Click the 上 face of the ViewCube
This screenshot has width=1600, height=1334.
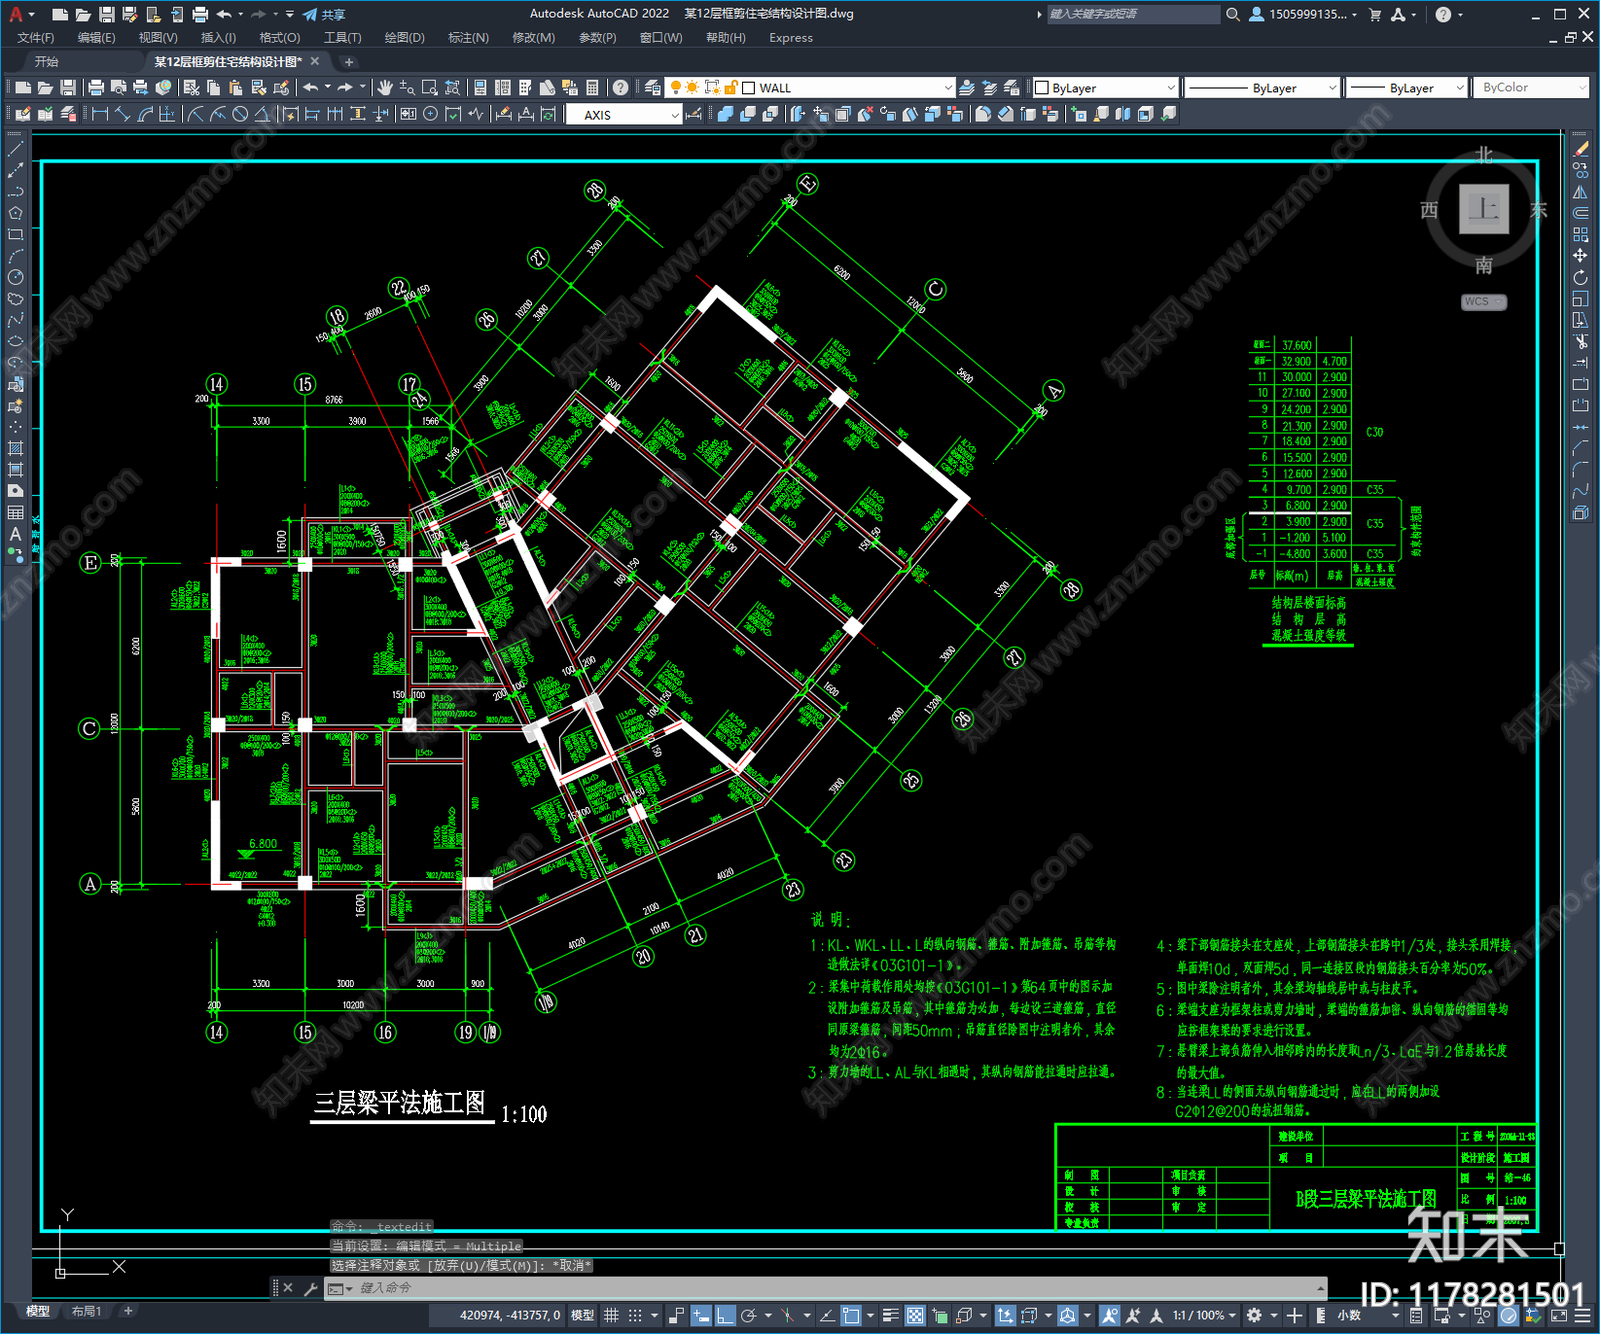(x=1484, y=209)
